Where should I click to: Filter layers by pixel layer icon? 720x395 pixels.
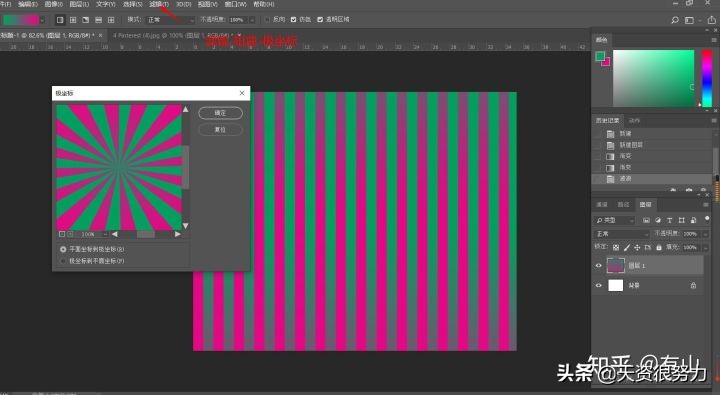pyautogui.click(x=646, y=220)
